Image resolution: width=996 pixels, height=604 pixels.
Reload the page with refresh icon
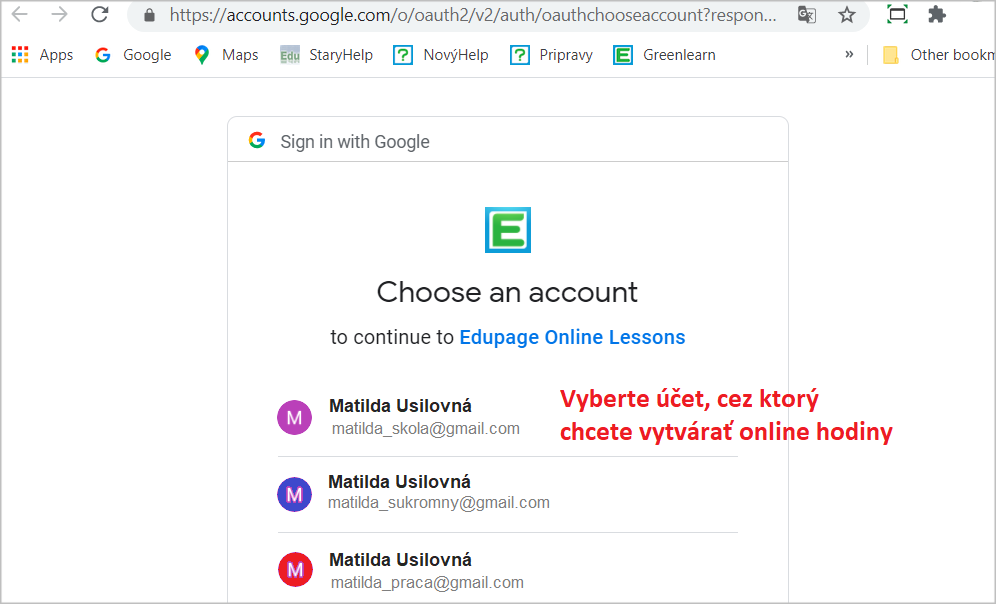(x=100, y=14)
